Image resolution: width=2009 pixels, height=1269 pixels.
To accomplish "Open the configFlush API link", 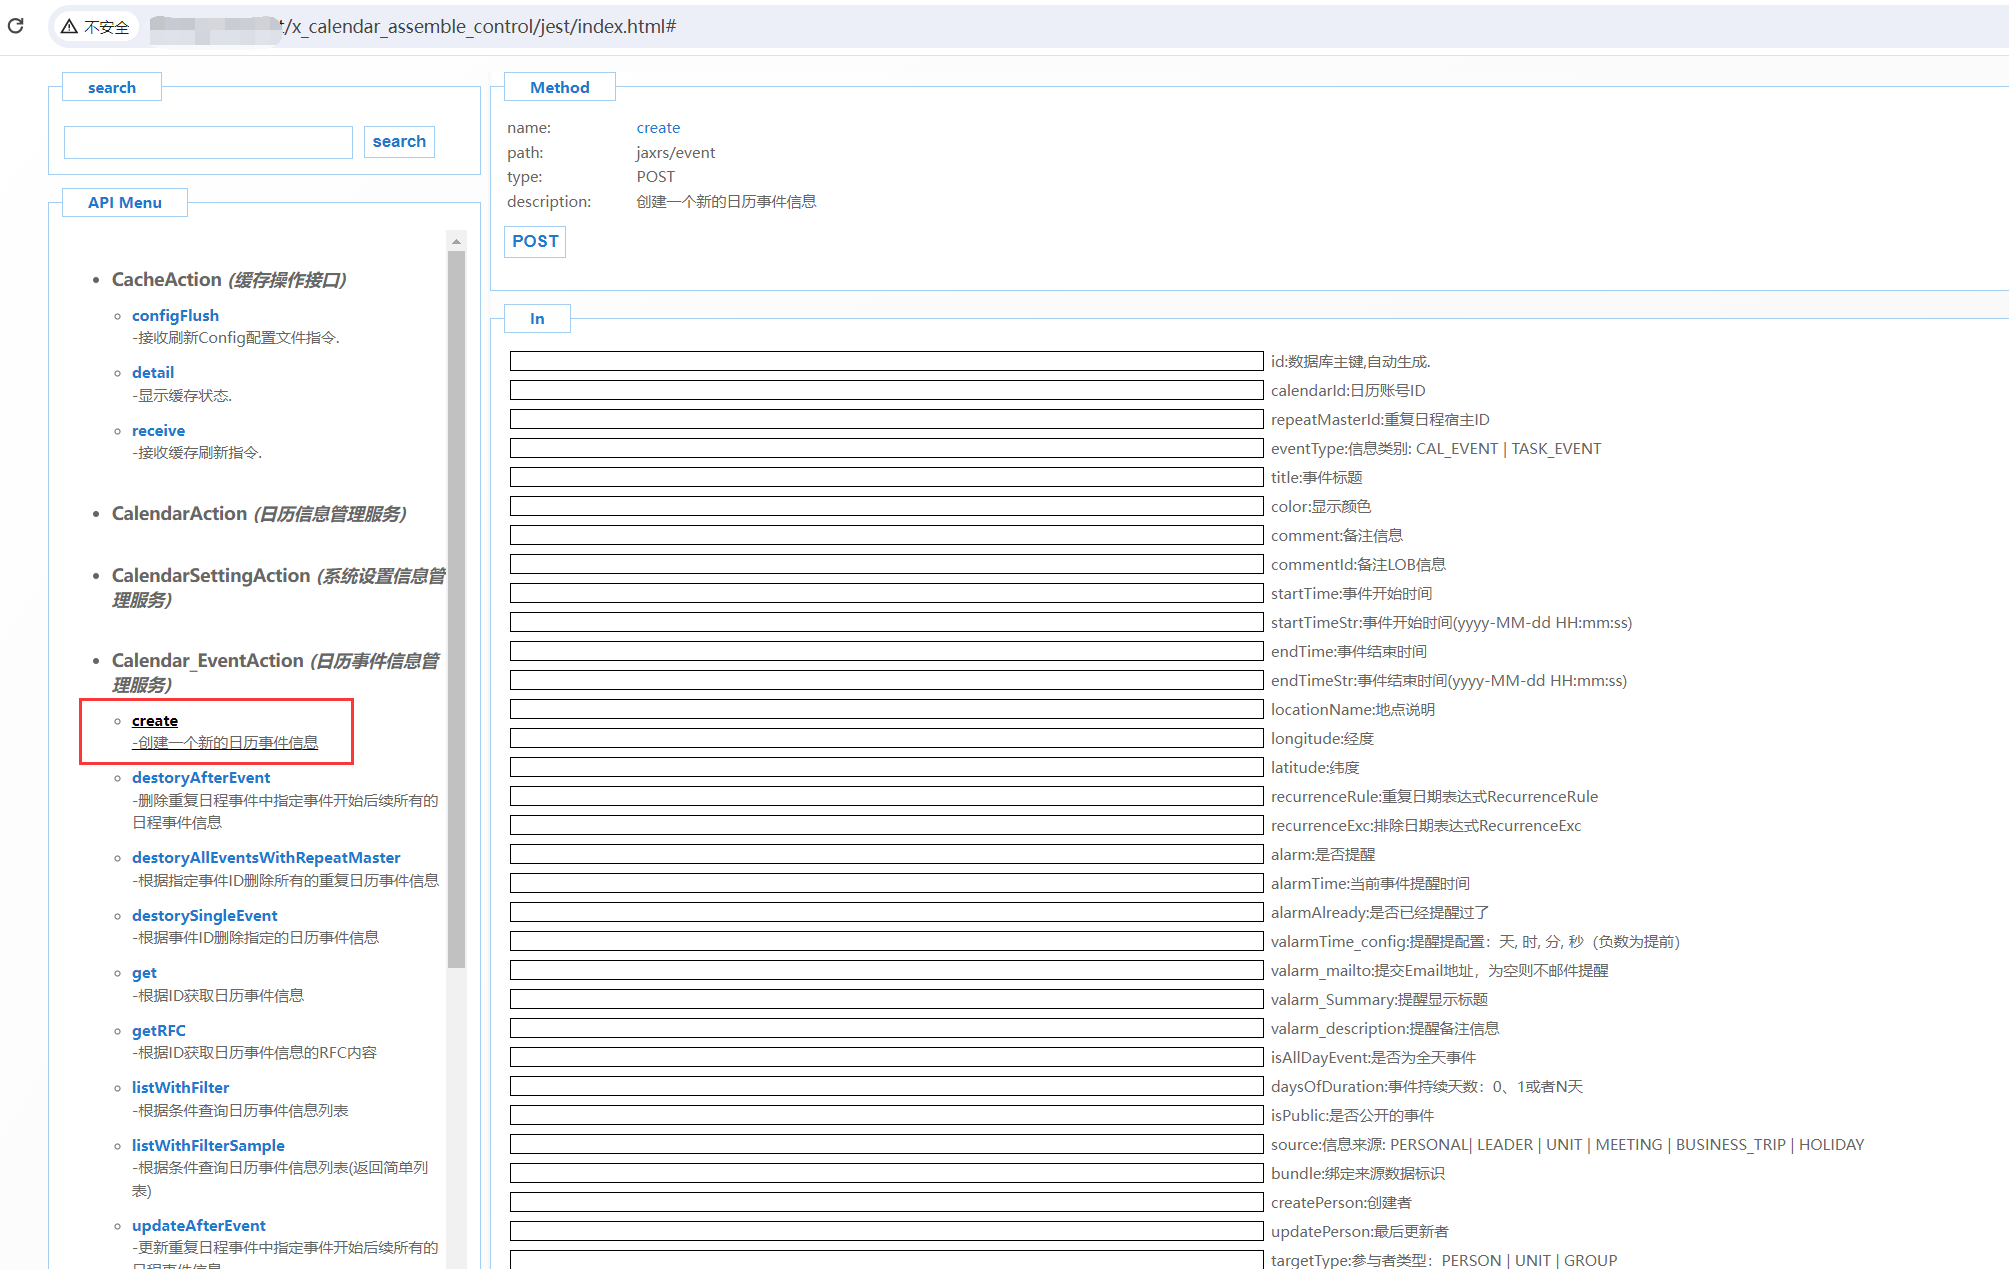I will [x=175, y=316].
